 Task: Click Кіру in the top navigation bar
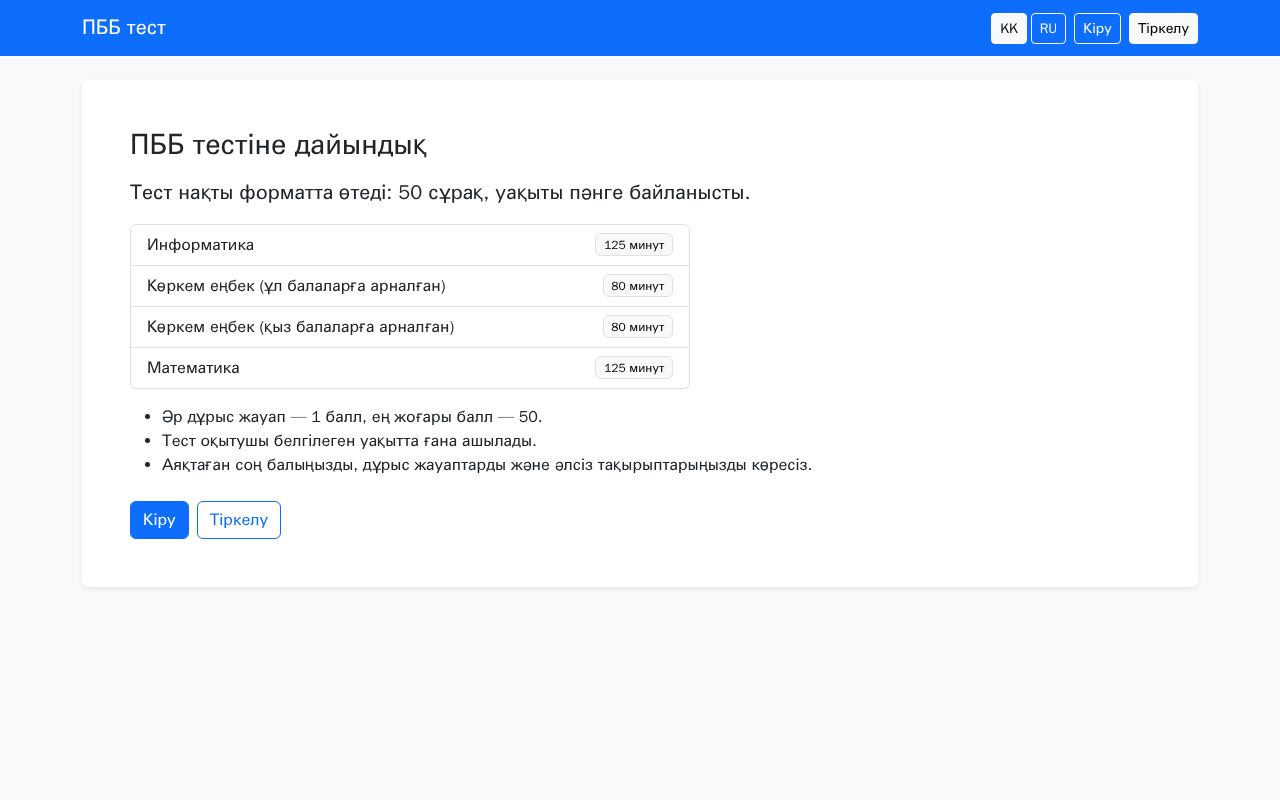pos(1097,28)
